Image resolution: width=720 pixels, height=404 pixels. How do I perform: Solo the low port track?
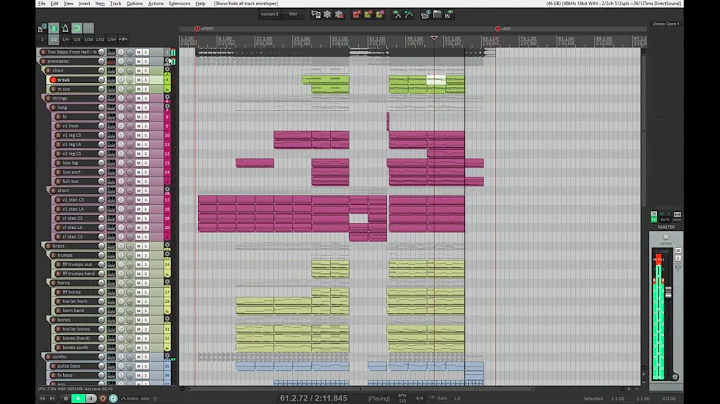145,172
